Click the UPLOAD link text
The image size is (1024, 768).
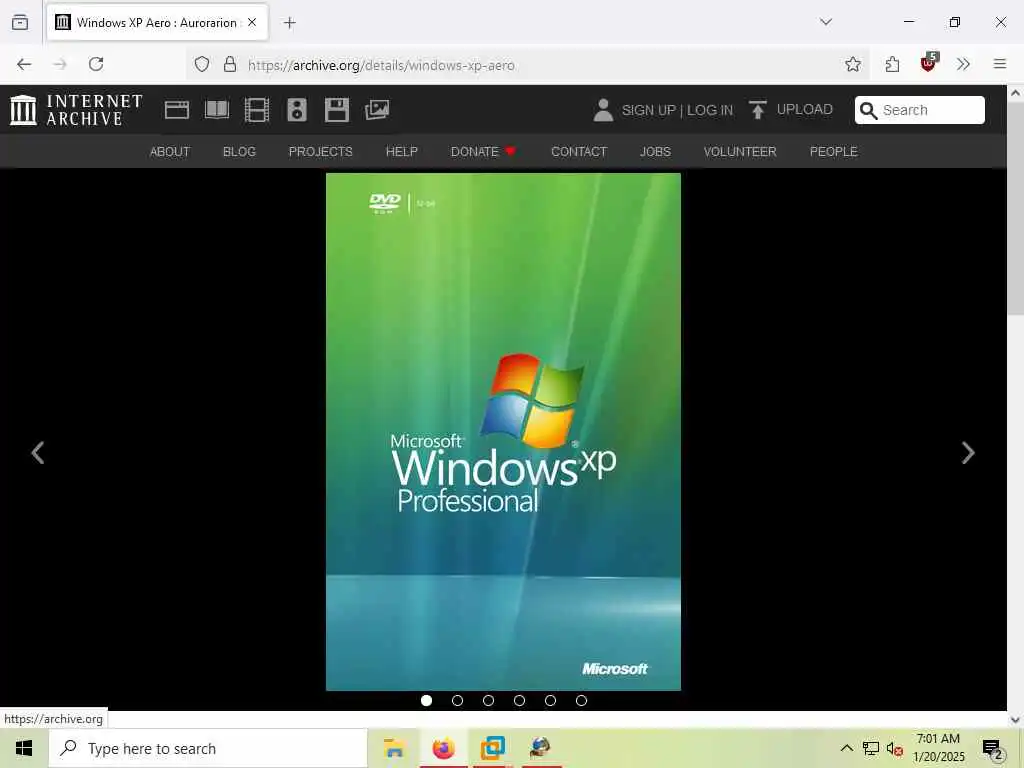(805, 110)
